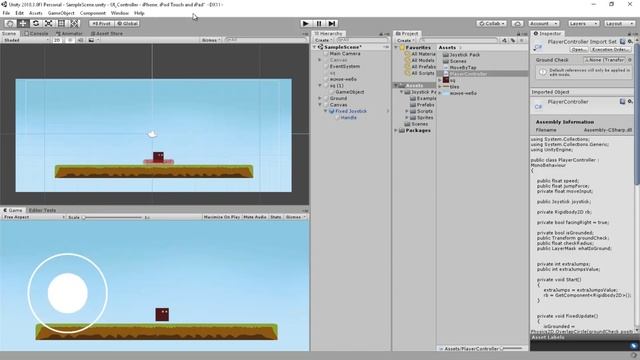Open the Free Aspect dropdown
The width and height of the screenshot is (640, 360).
[x=33, y=217]
